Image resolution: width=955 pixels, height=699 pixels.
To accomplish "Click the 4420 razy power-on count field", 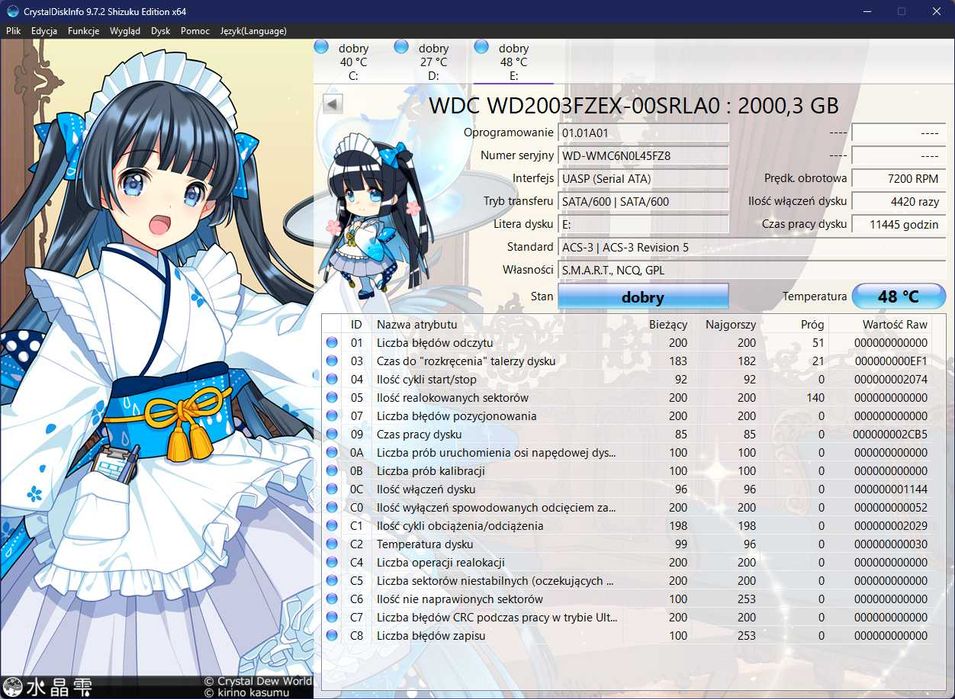I will pyautogui.click(x=898, y=201).
